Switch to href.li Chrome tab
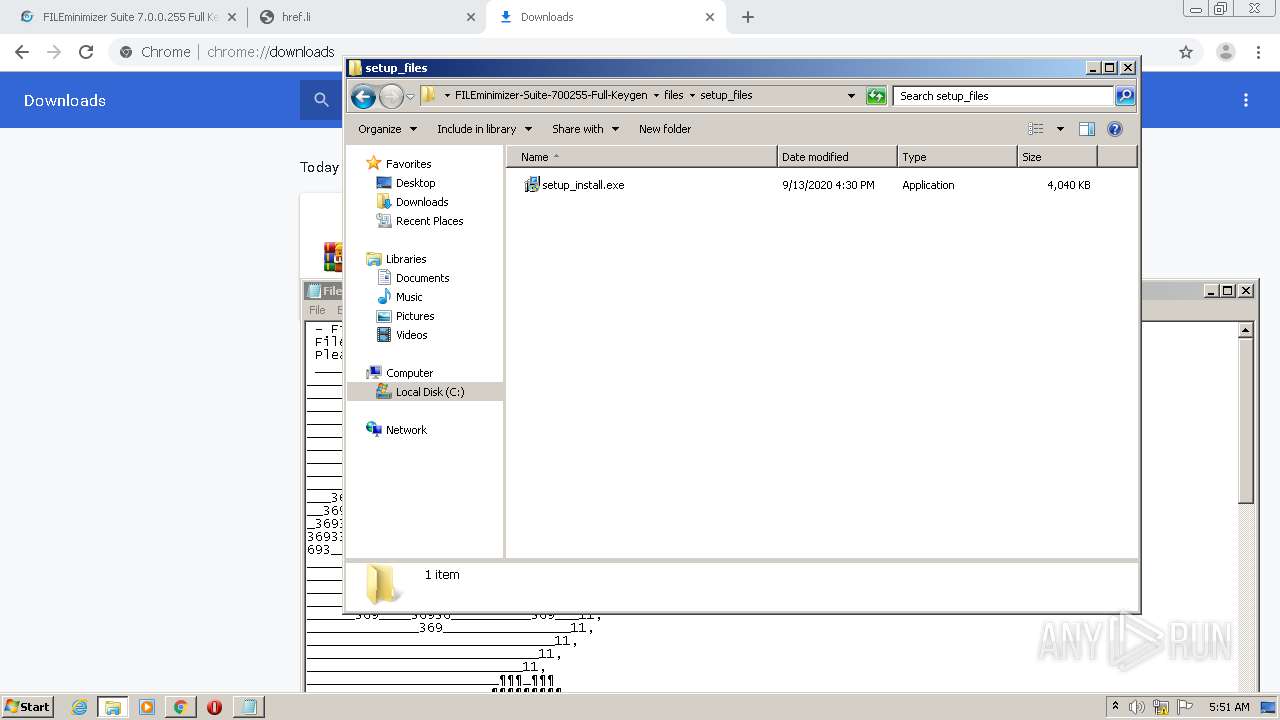 click(x=366, y=17)
